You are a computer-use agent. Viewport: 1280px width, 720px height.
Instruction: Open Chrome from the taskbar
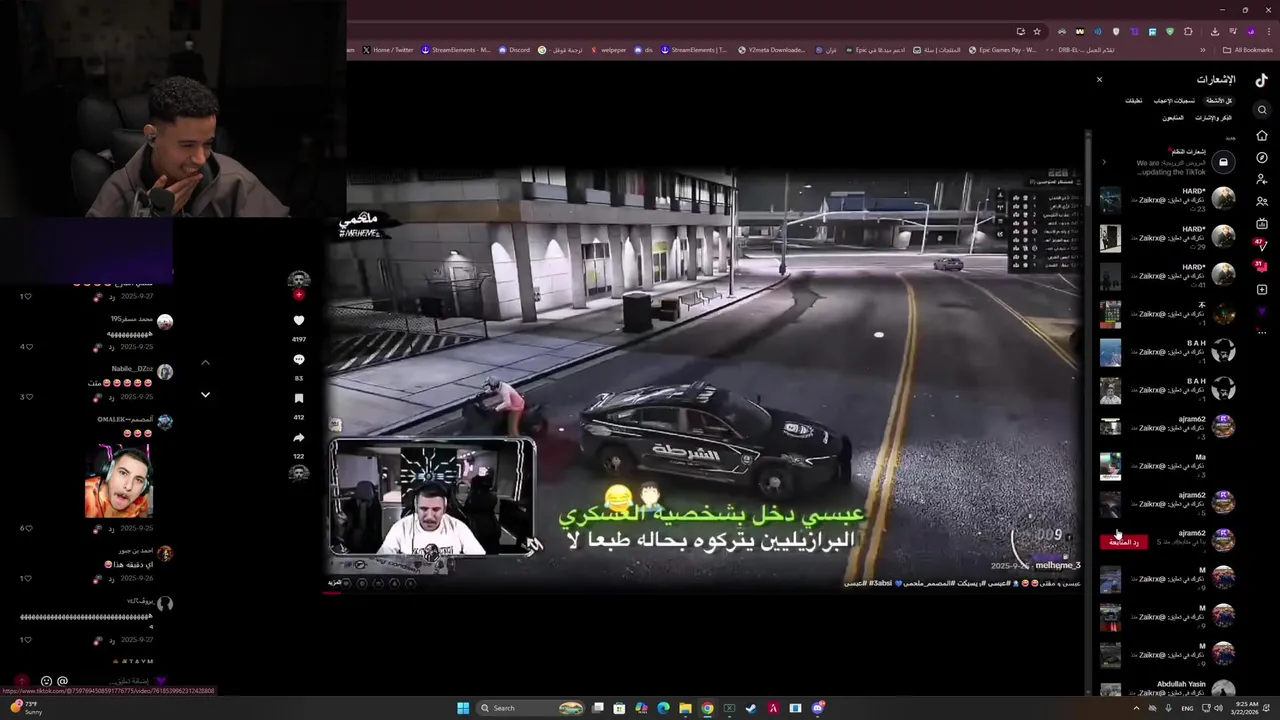[x=707, y=708]
